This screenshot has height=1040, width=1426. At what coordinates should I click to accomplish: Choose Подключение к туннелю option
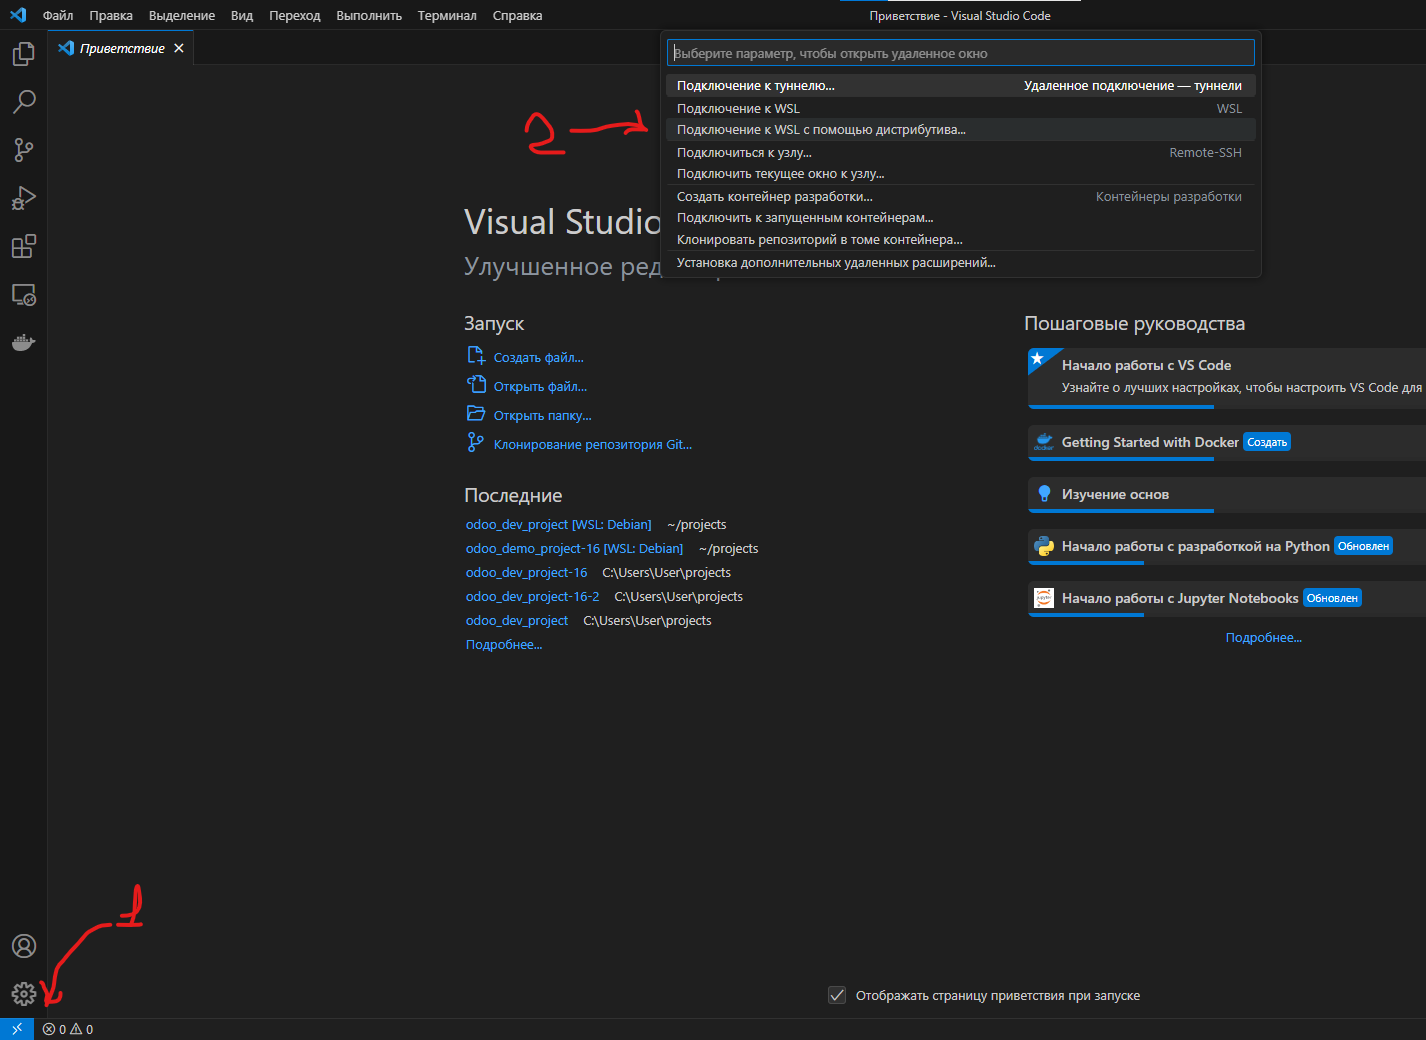click(x=961, y=85)
